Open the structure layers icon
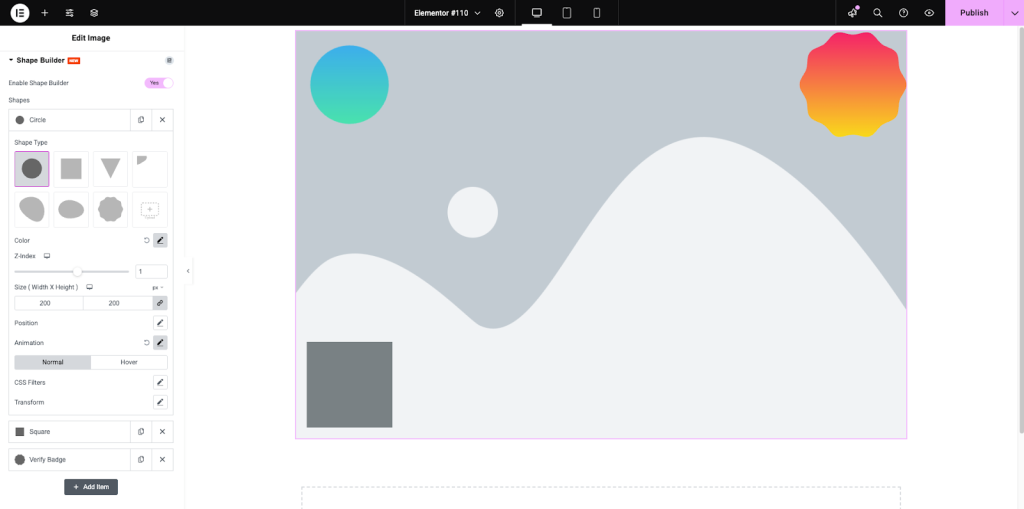Viewport: 1024px width, 509px height. click(94, 13)
